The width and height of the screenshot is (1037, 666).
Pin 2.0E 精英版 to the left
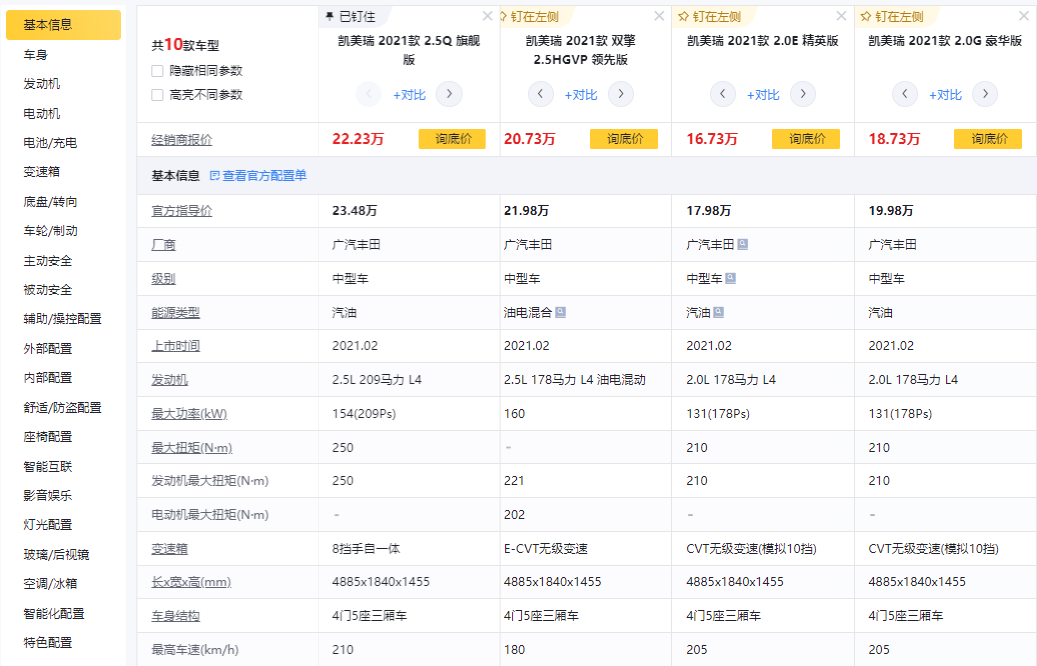click(710, 17)
